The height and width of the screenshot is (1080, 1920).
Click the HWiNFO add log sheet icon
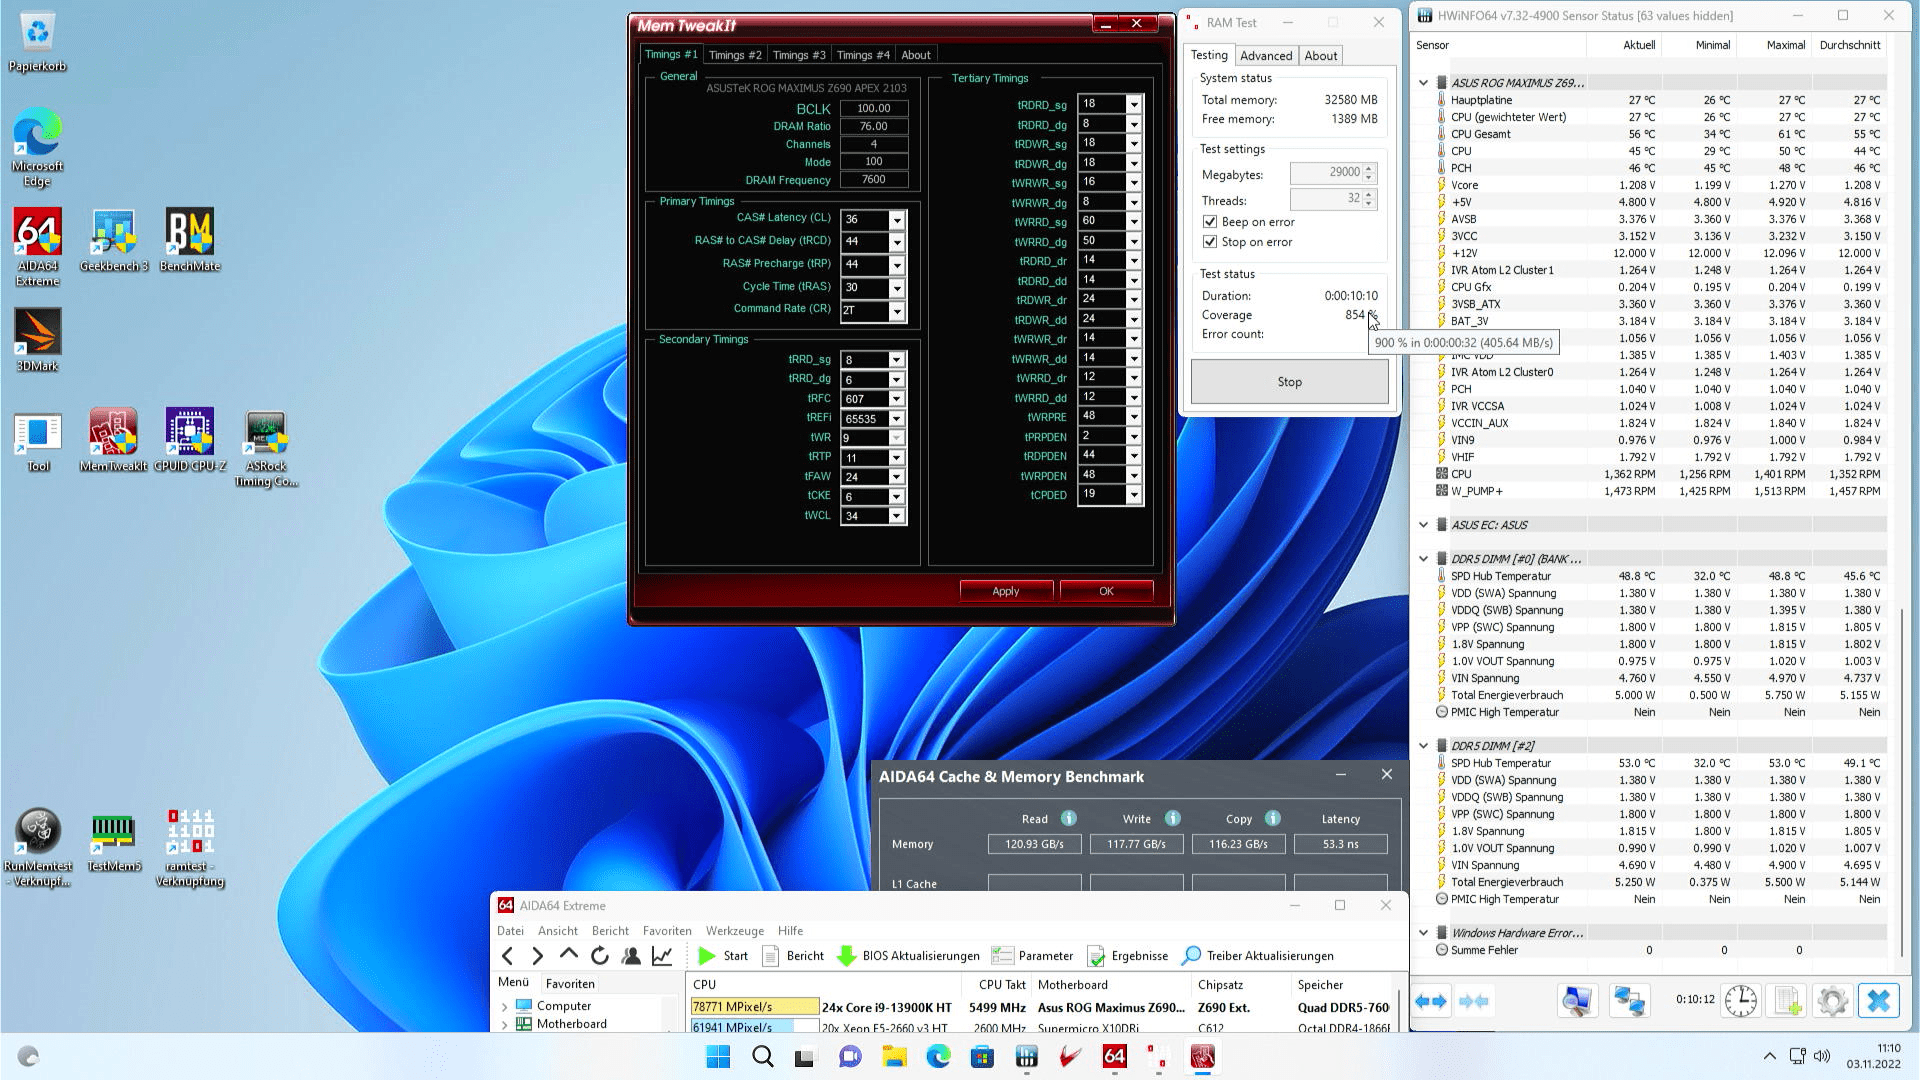1787,1001
